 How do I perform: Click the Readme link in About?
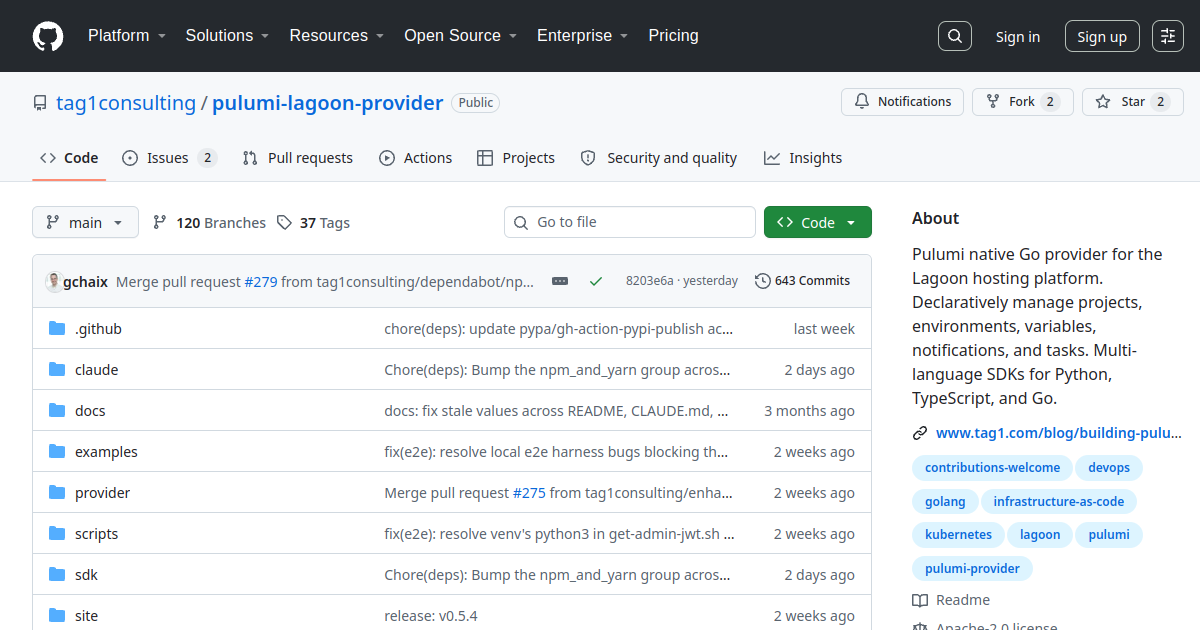point(951,600)
